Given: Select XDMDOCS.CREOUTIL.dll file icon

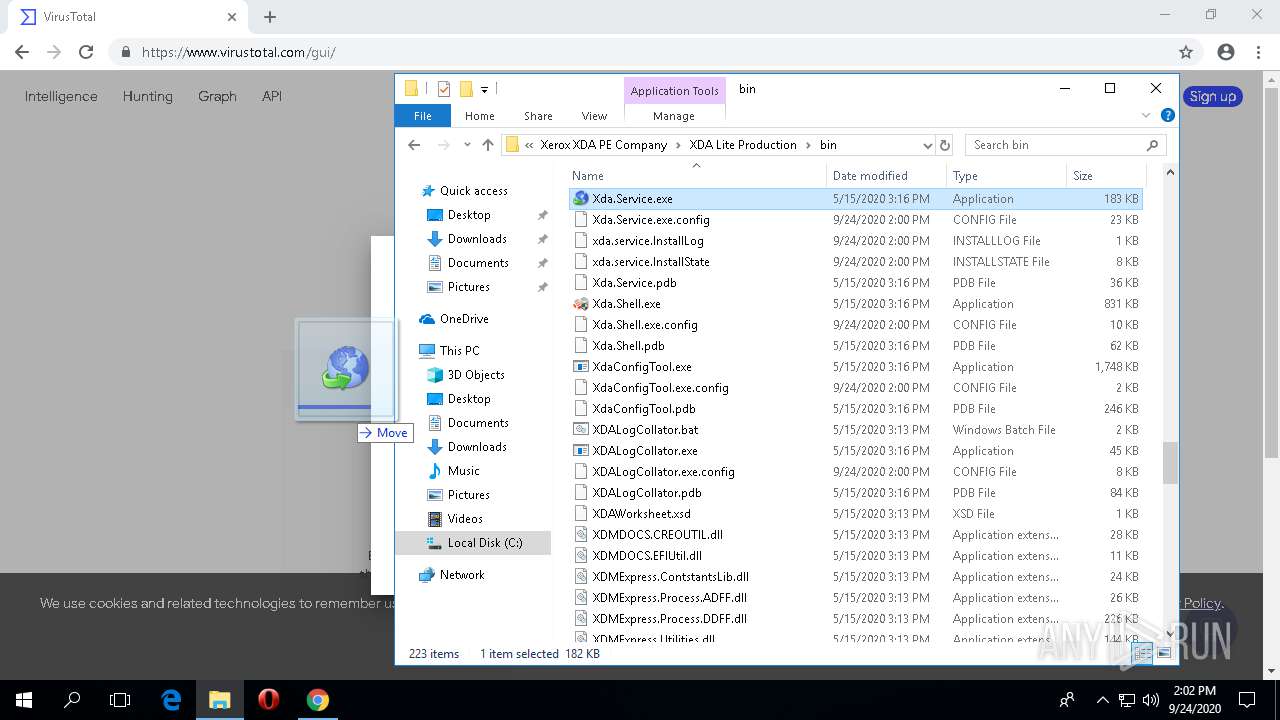Looking at the screenshot, I should [x=581, y=535].
